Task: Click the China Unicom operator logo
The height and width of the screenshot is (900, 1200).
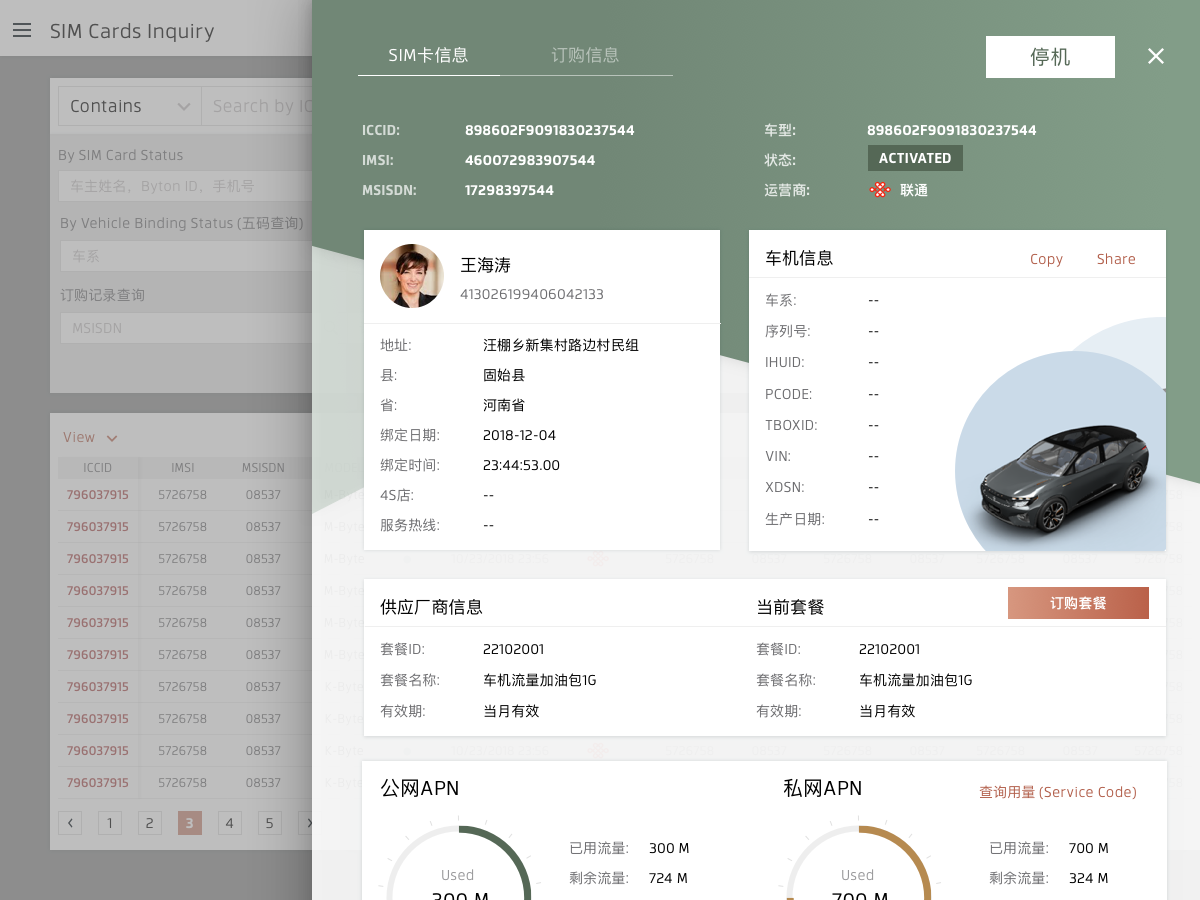Action: point(878,190)
